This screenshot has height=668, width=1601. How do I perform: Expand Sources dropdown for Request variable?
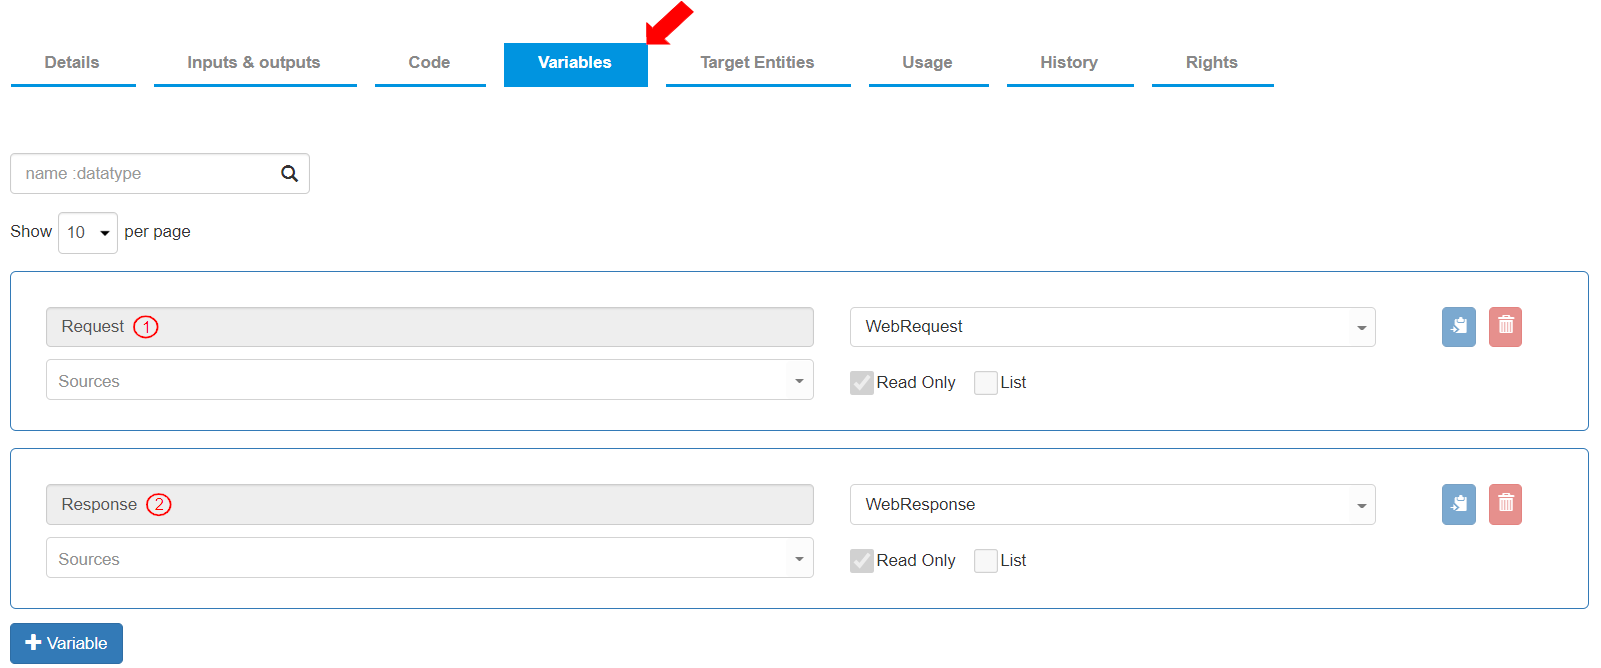pyautogui.click(x=429, y=381)
